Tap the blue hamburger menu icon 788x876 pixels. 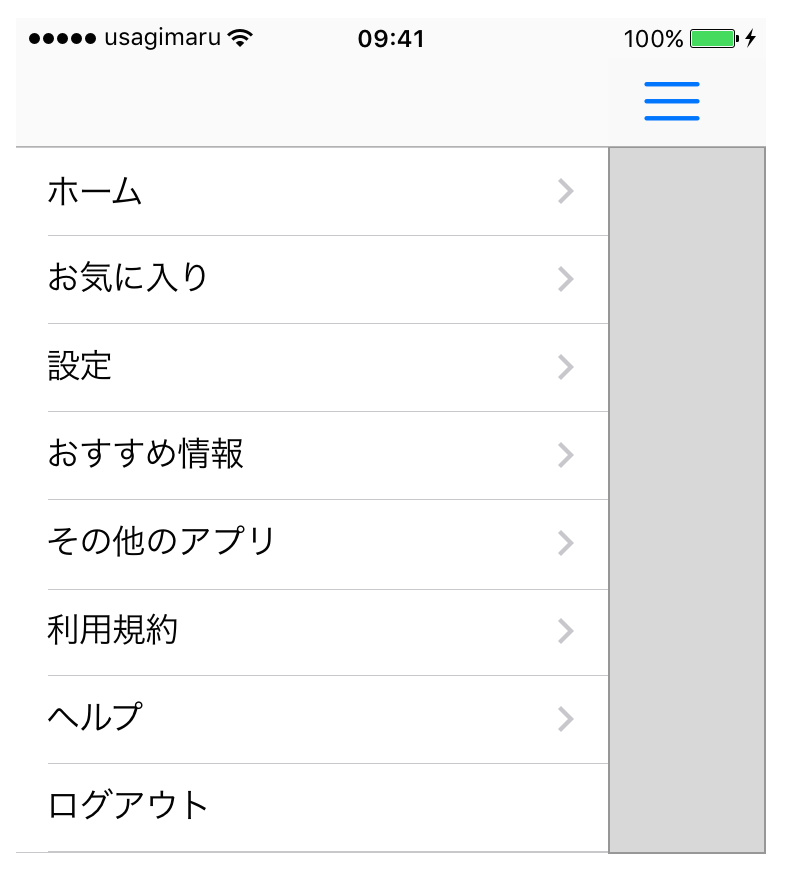[671, 101]
